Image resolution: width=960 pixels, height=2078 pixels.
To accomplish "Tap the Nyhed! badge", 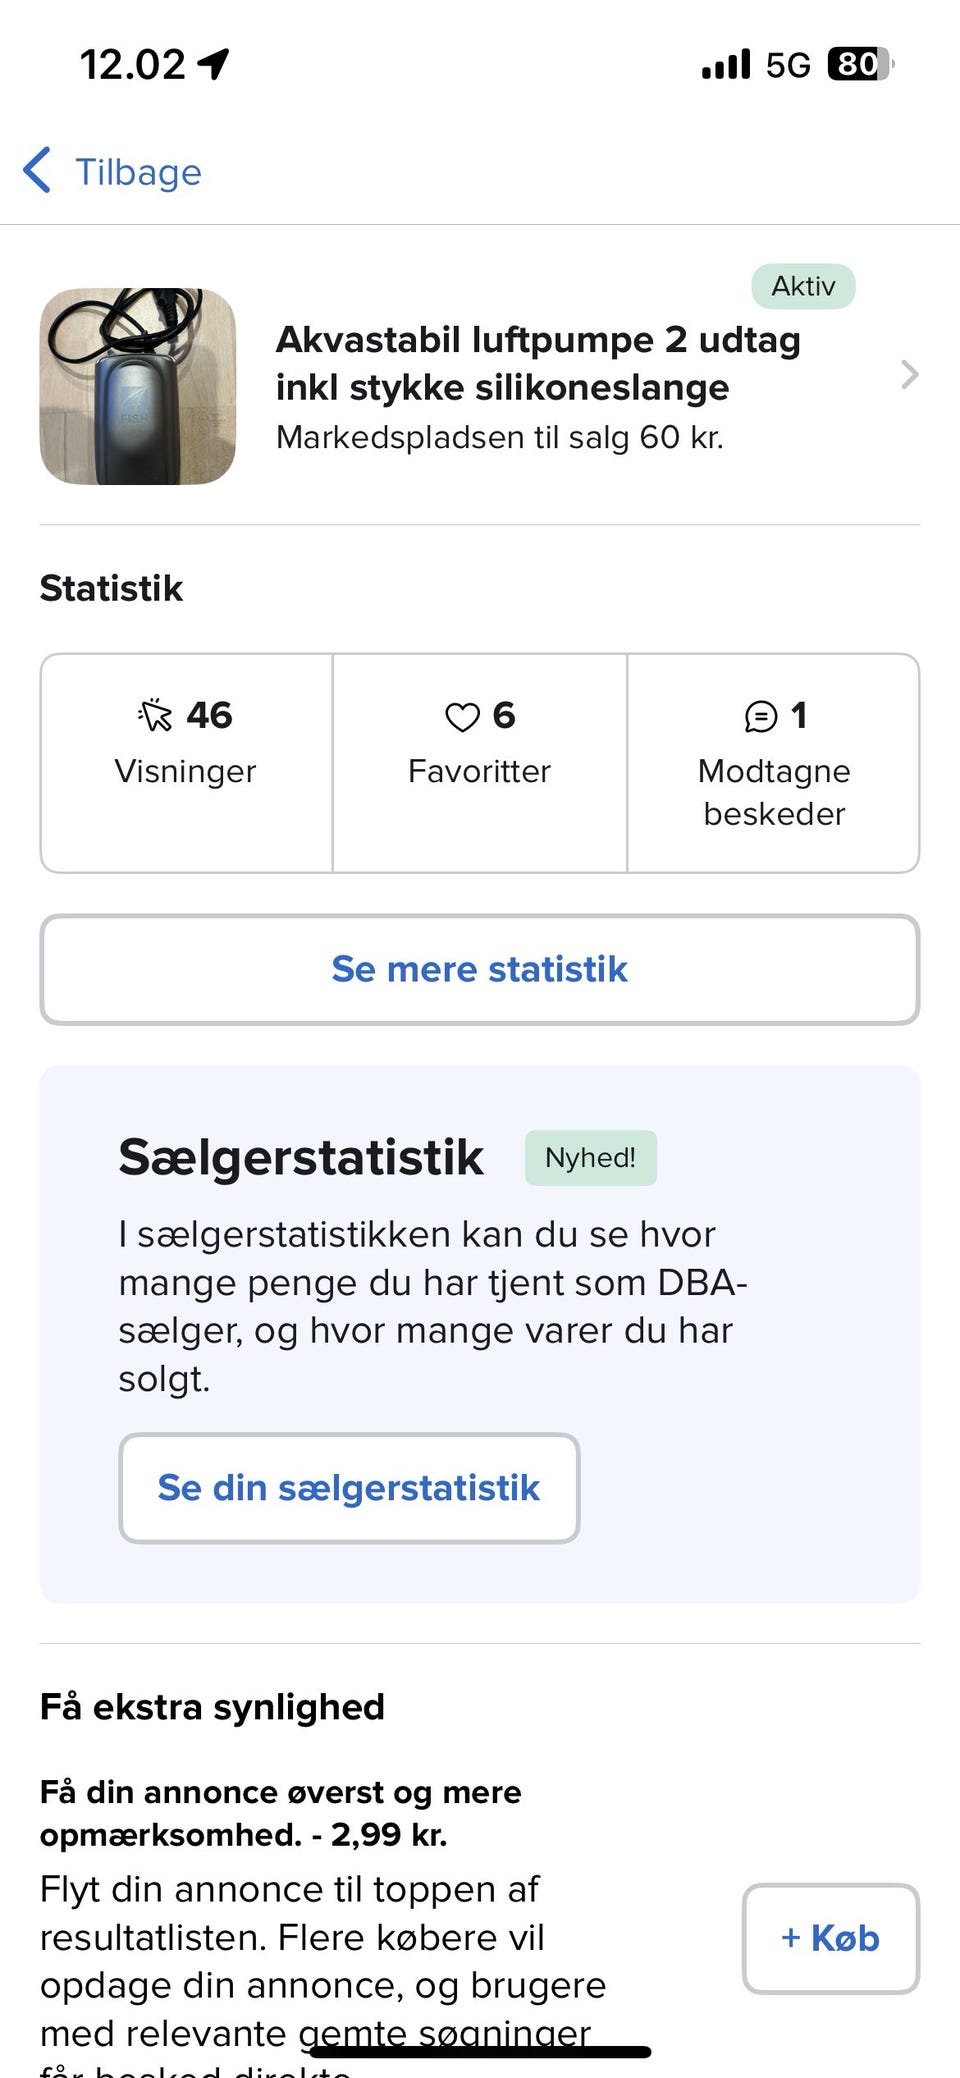I will point(591,1158).
